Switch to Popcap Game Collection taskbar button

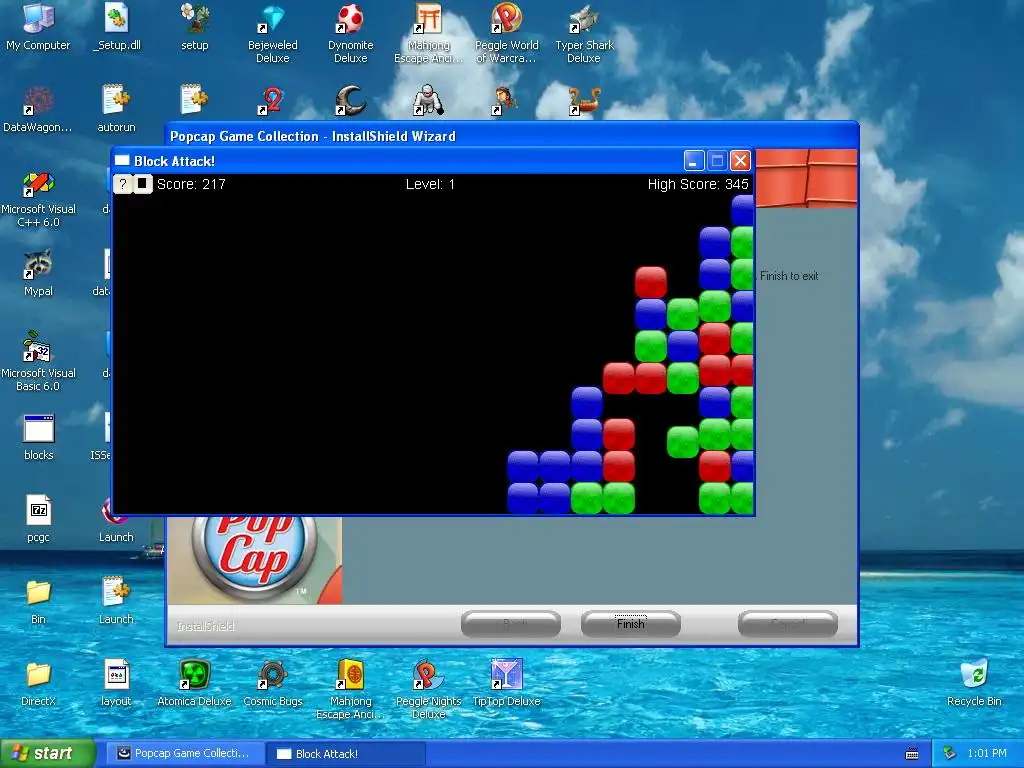pyautogui.click(x=185, y=753)
